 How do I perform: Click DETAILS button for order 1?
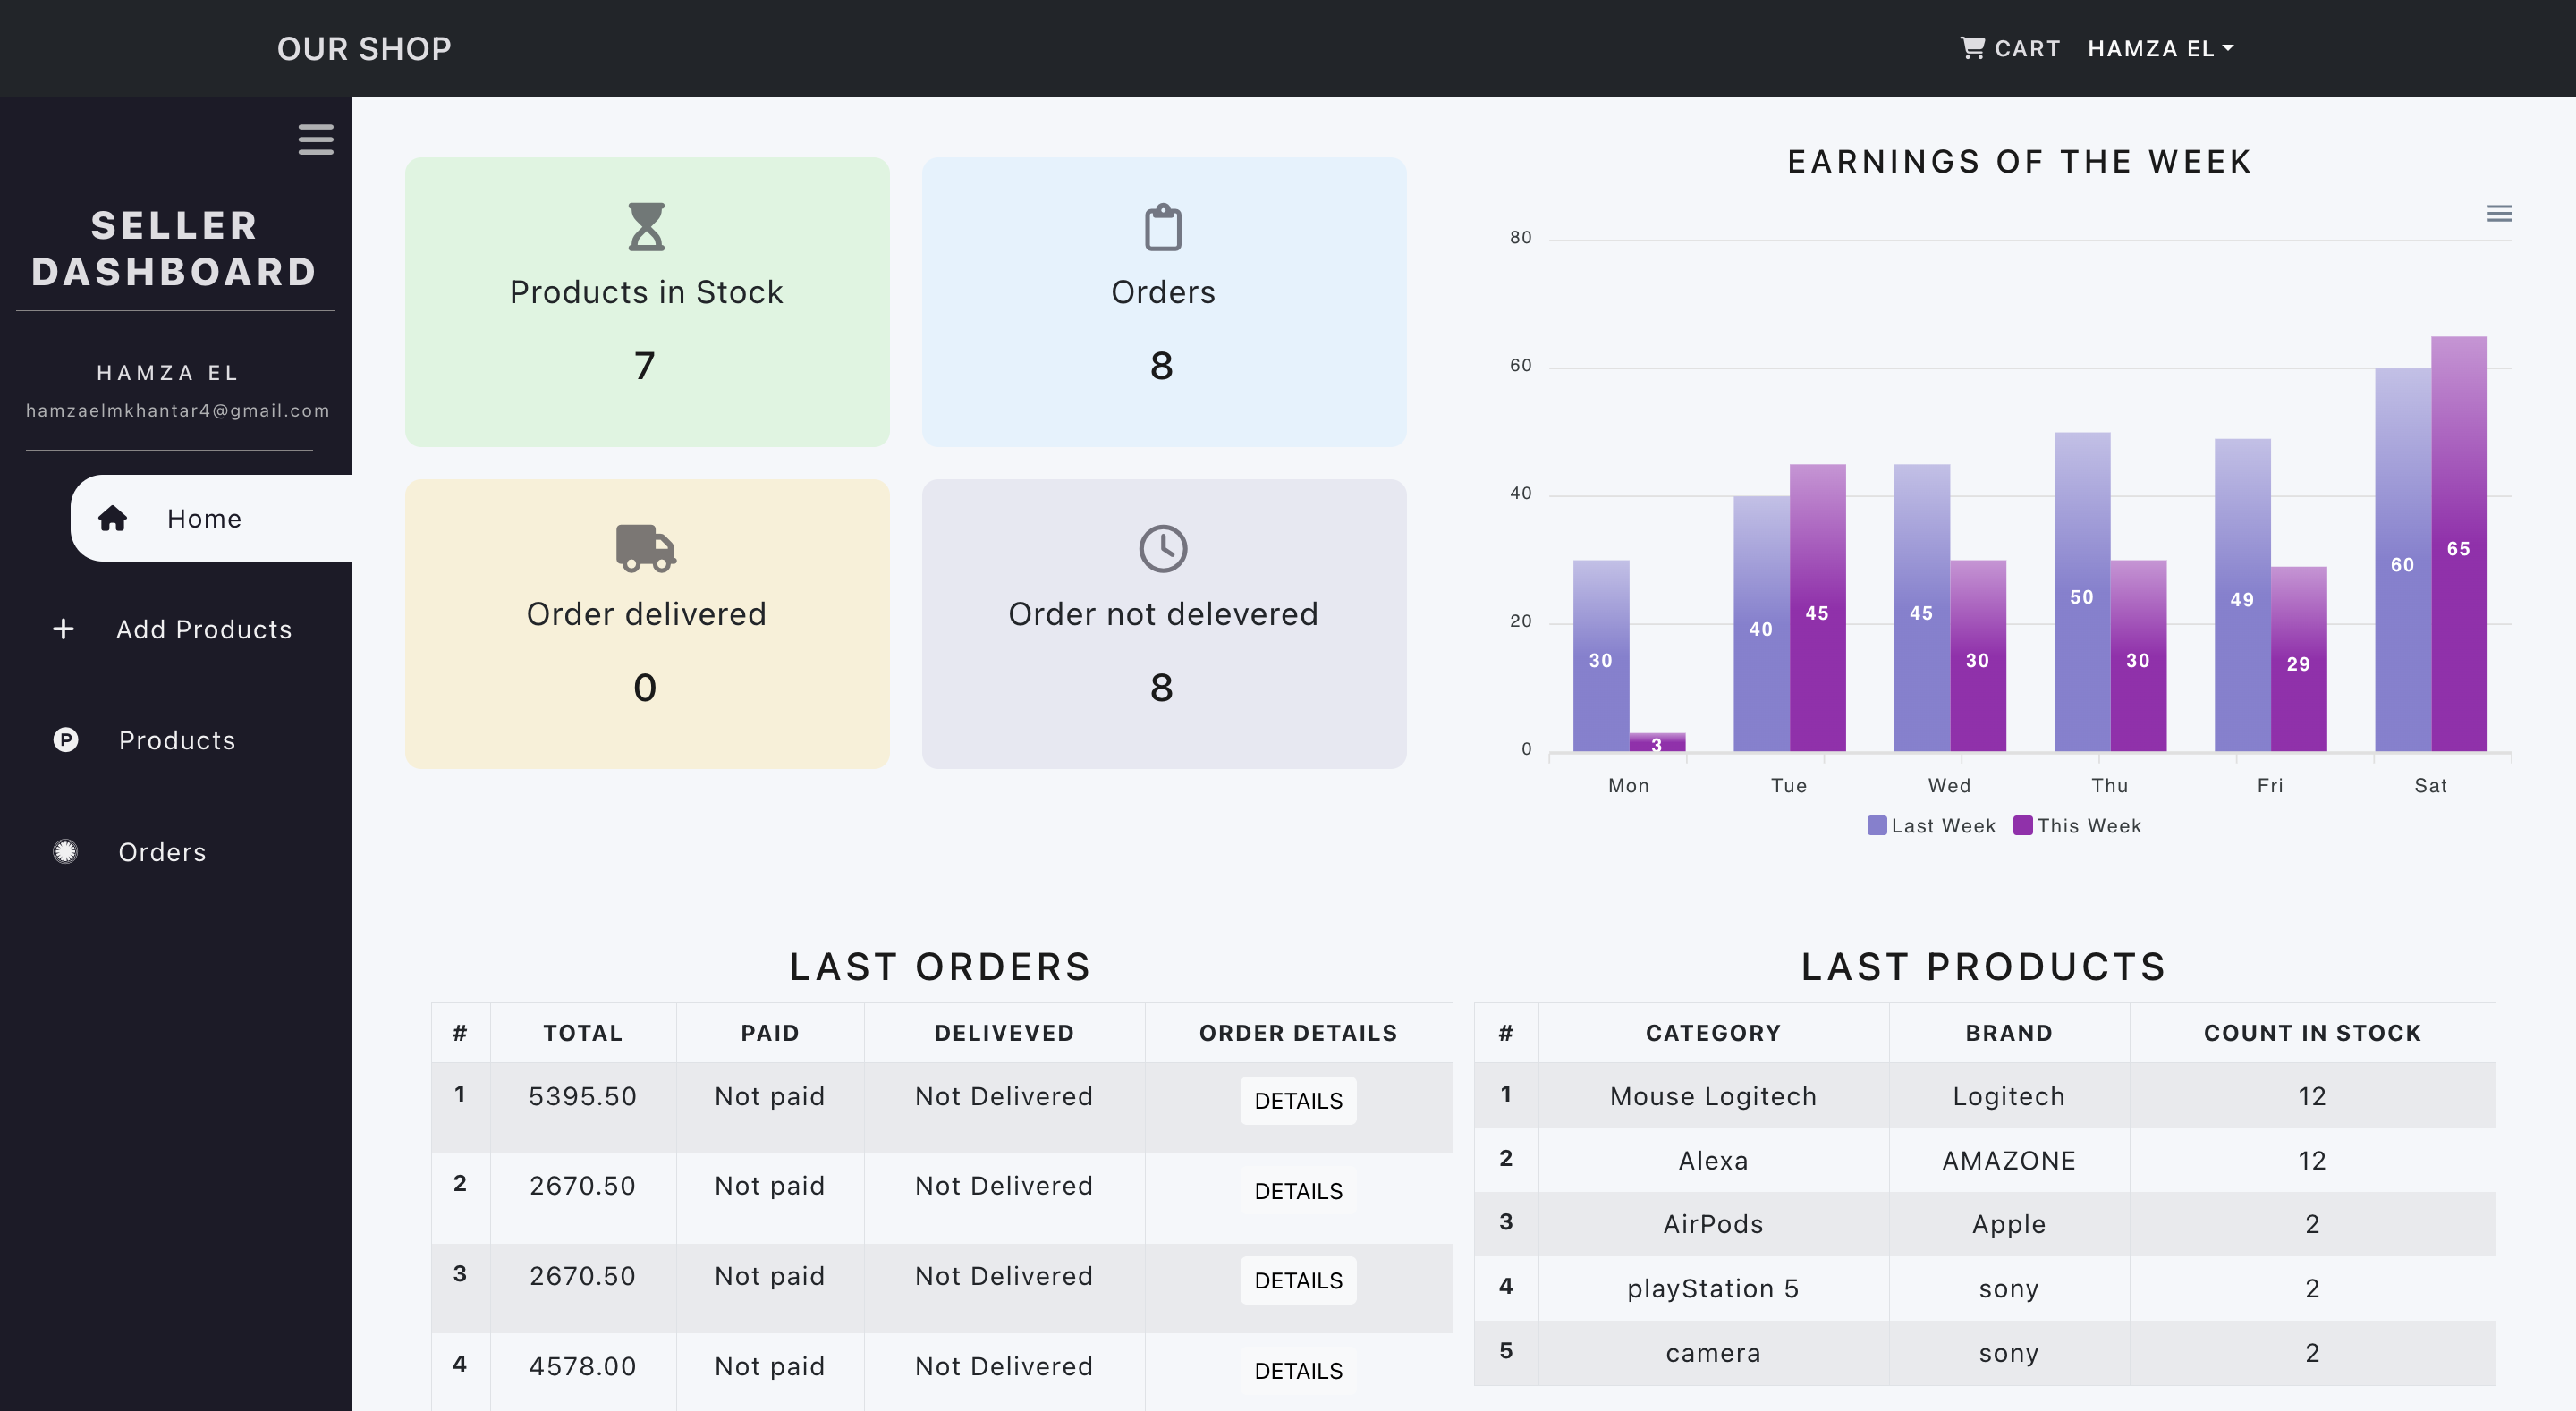click(1298, 1101)
